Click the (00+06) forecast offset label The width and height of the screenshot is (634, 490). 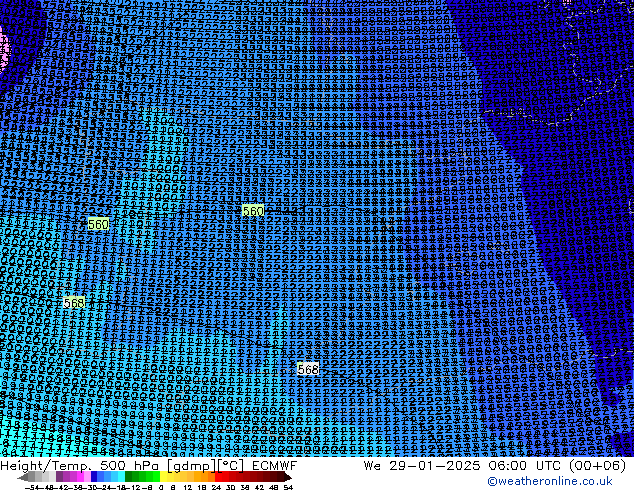tap(598, 466)
